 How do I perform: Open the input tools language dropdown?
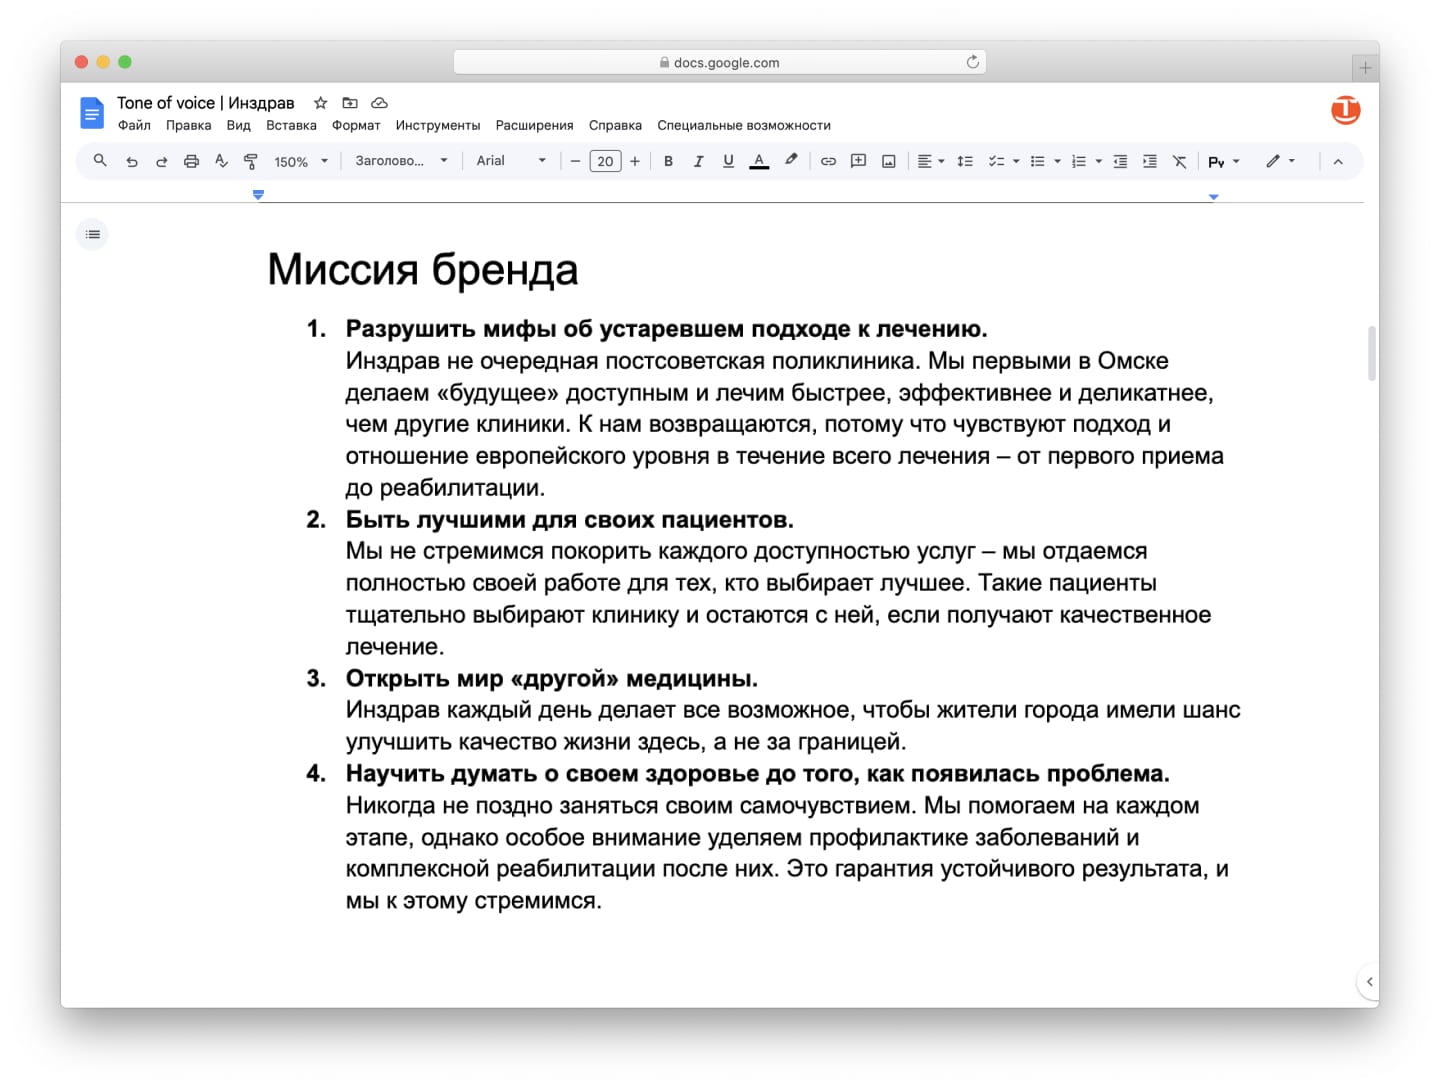[x=1224, y=161]
